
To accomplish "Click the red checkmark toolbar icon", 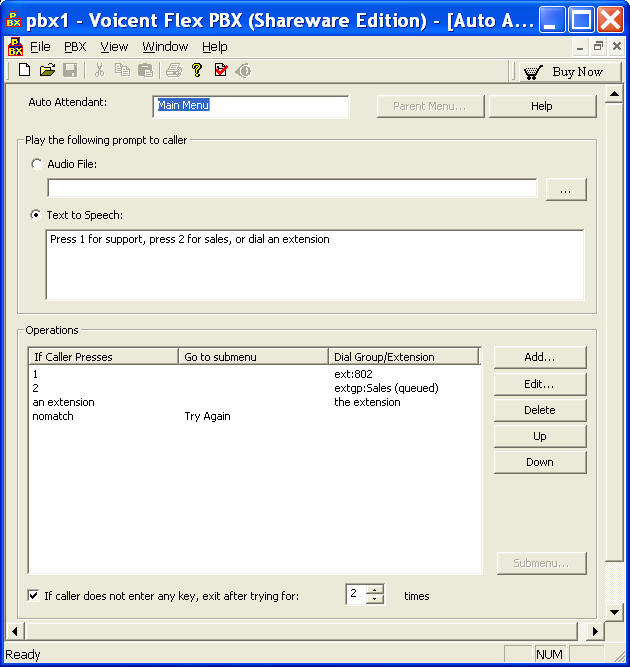I will coord(221,70).
